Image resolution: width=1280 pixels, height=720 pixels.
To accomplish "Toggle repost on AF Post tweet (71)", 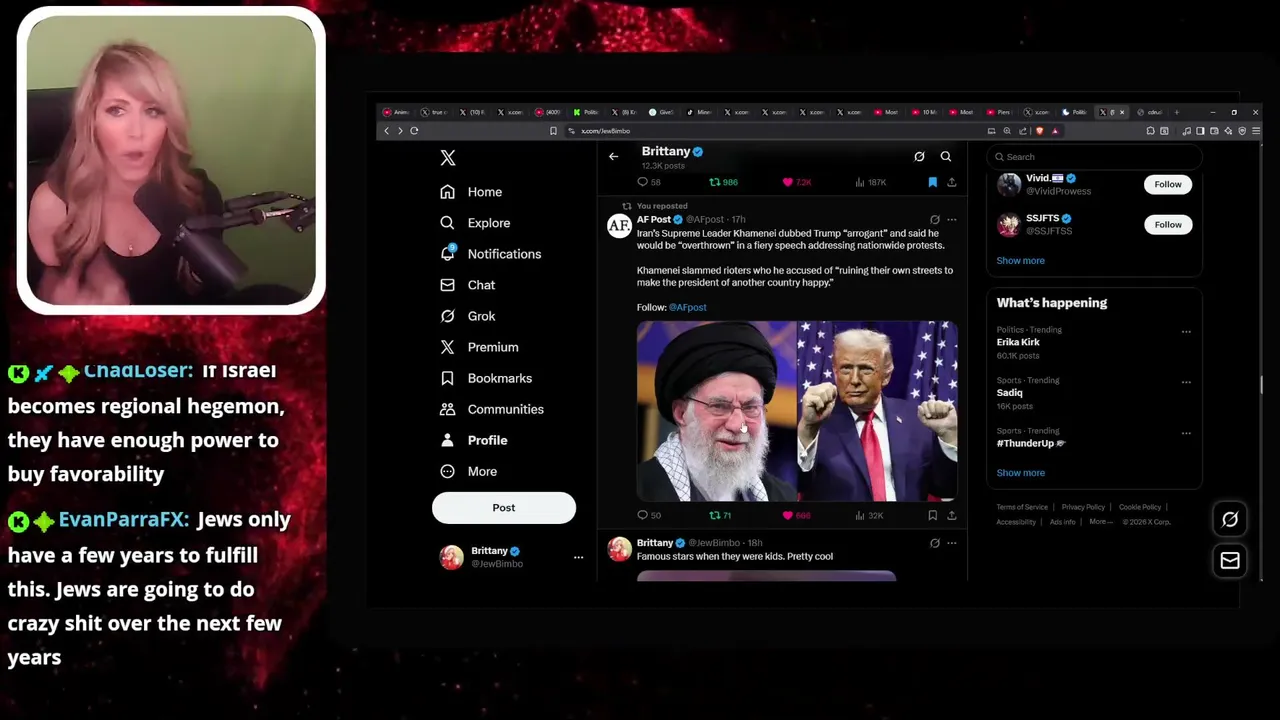I will point(720,515).
